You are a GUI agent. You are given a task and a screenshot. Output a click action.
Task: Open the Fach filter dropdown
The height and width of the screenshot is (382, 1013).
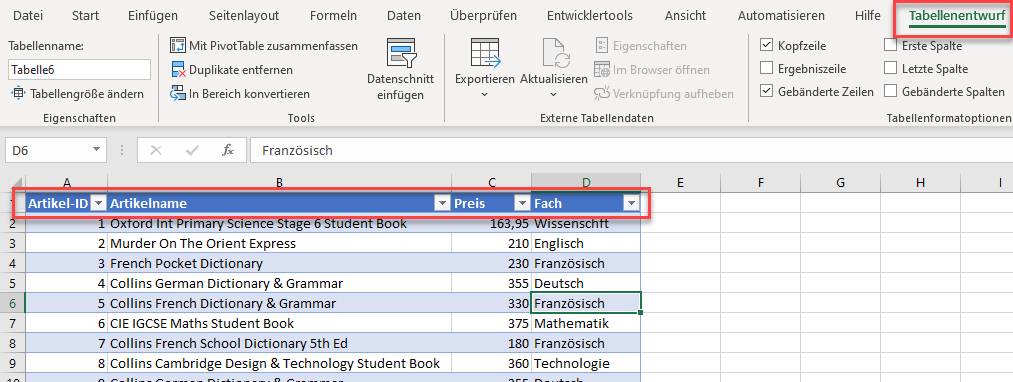point(631,204)
